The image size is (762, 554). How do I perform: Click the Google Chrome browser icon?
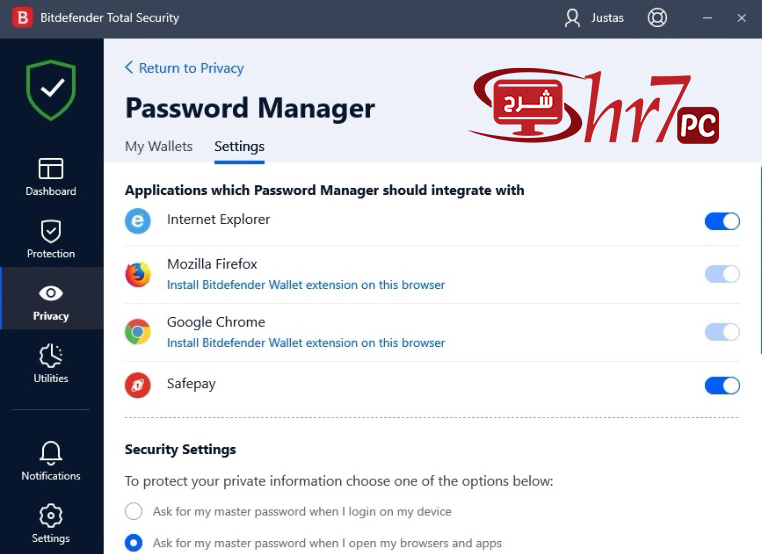click(x=138, y=332)
